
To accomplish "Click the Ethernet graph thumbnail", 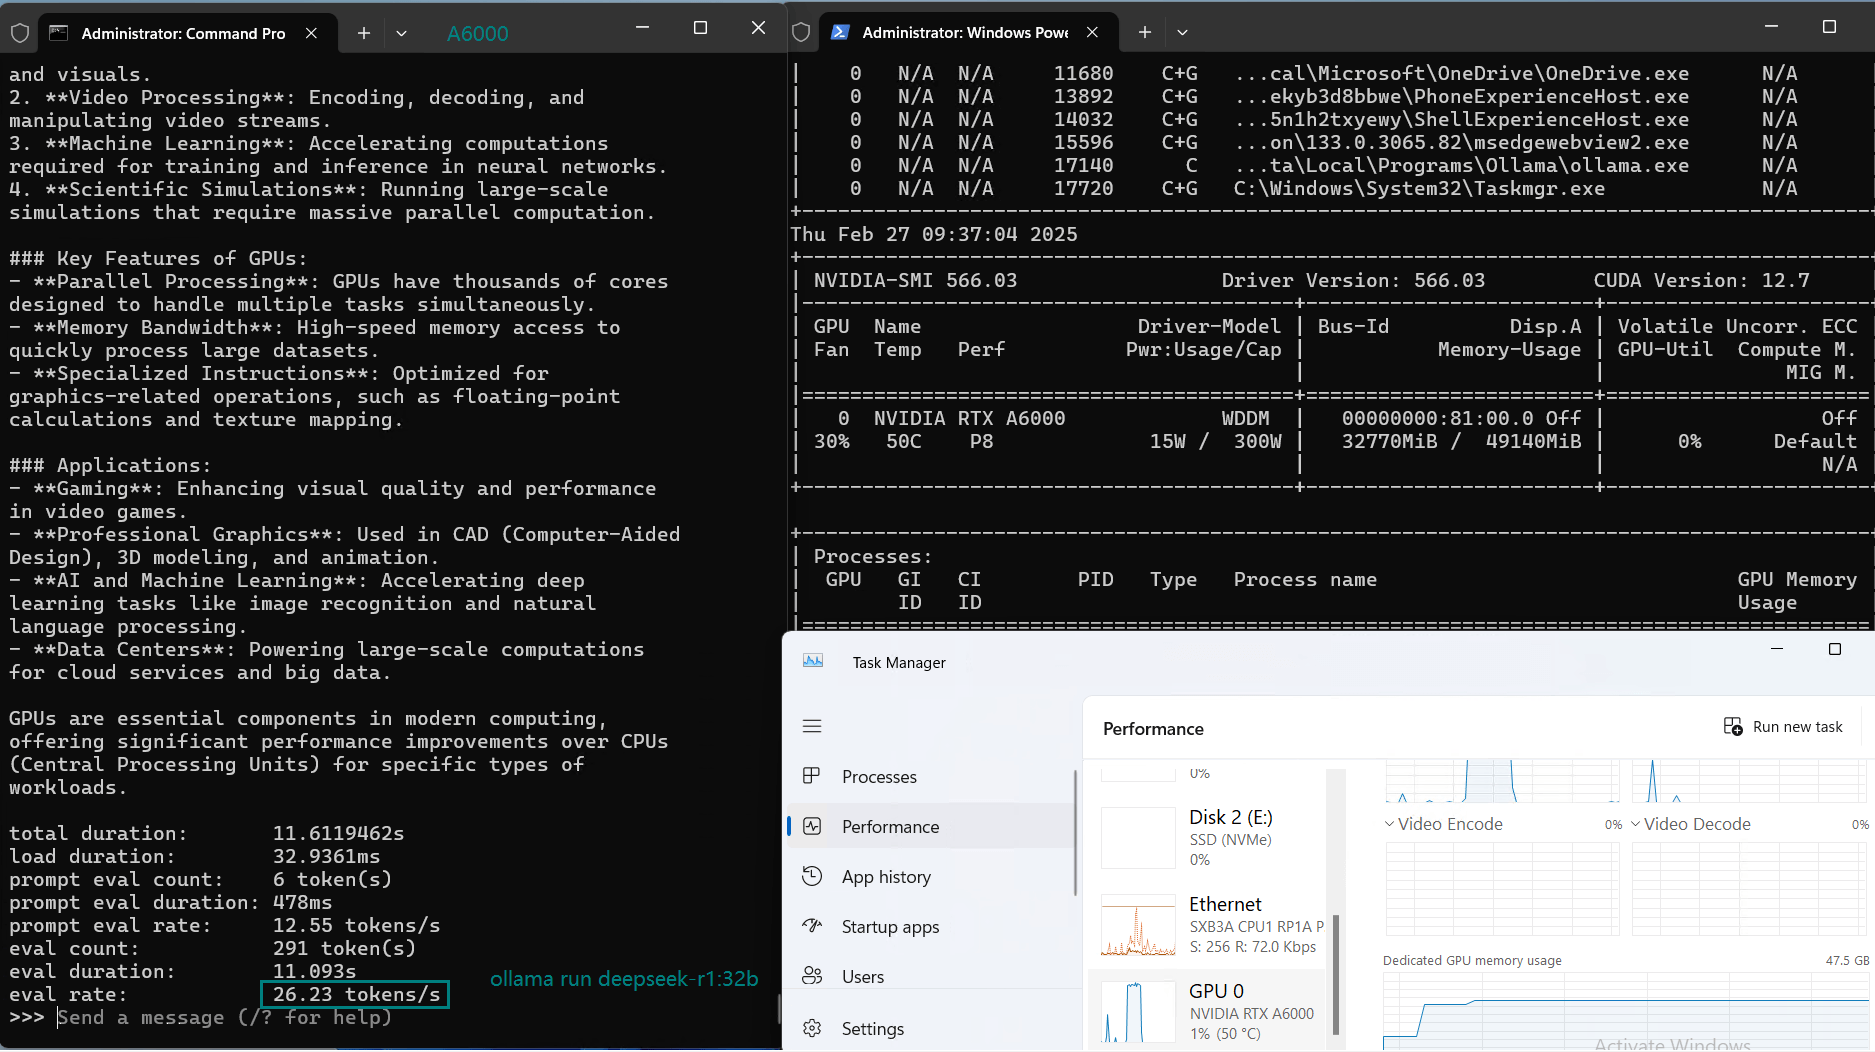I will 1138,925.
